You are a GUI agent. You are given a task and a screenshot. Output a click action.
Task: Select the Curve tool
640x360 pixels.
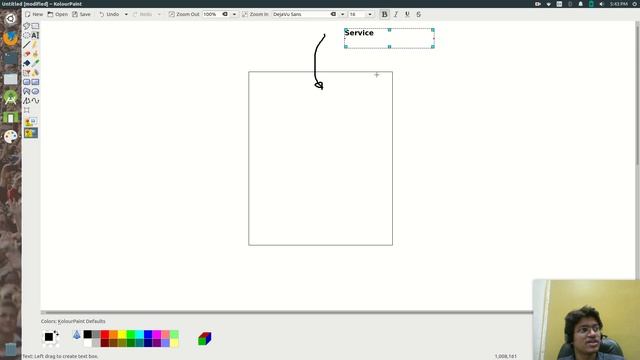click(x=36, y=101)
